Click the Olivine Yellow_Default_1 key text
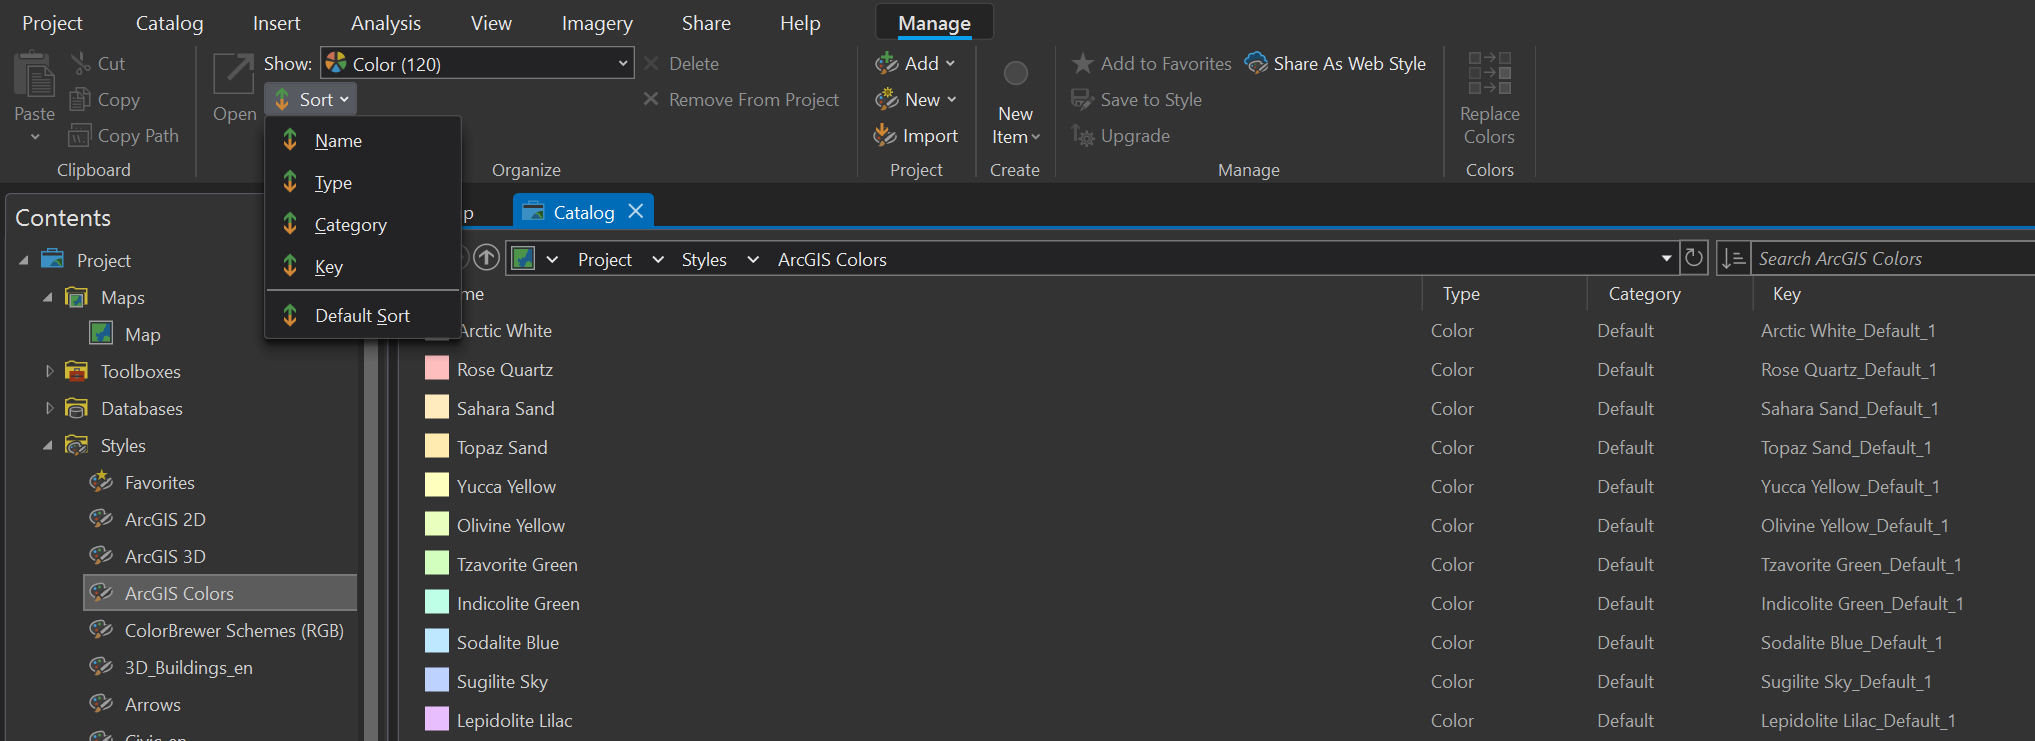 click(x=1854, y=525)
